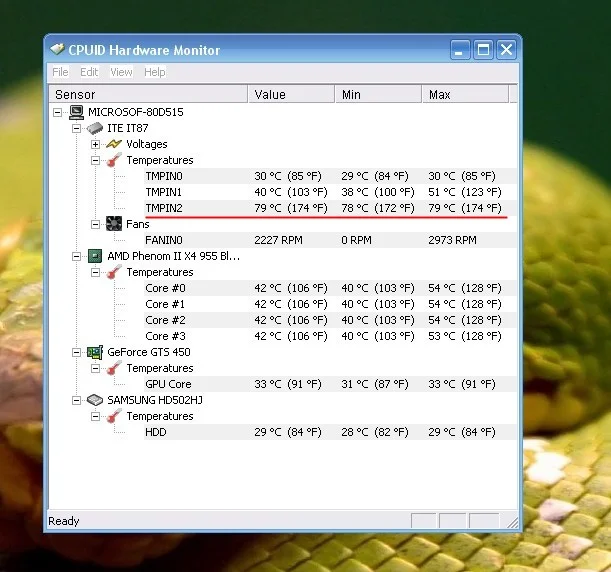Image resolution: width=611 pixels, height=572 pixels.
Task: Click TMPIN1 max 51 °C (123 °F)
Action: [x=465, y=192]
